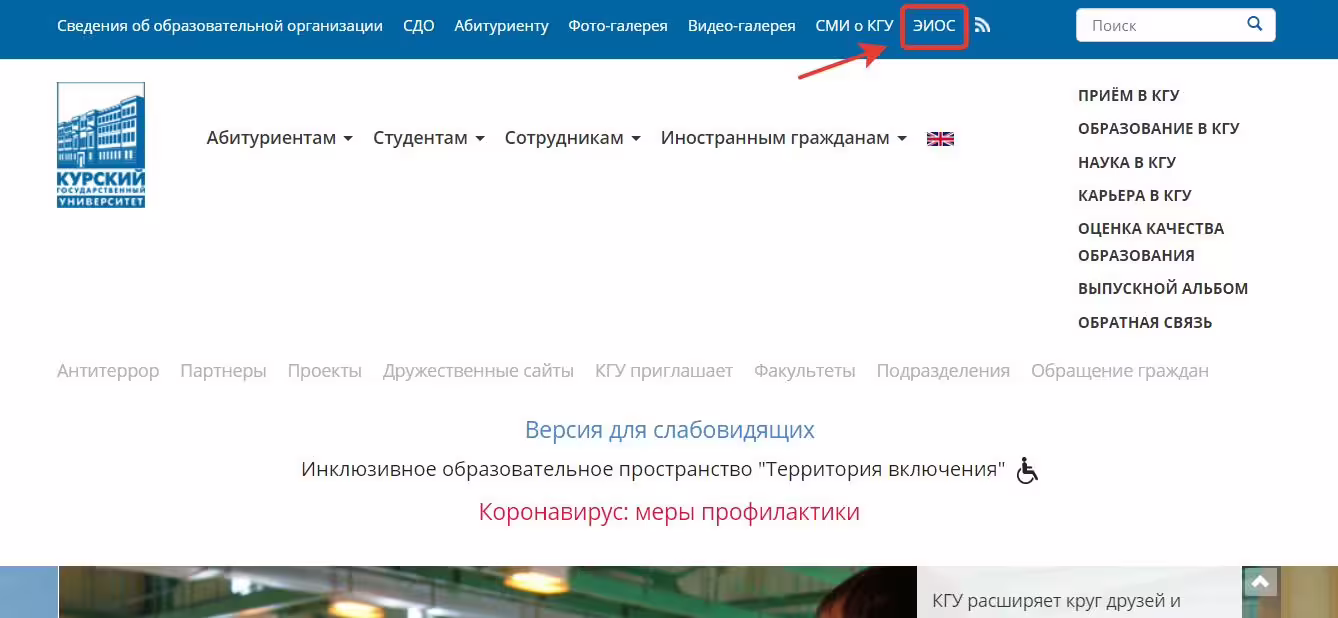Open ОБРАЗОВАНИЕ В КГУ
Screen dimensions: 1338x618
(x=1159, y=129)
